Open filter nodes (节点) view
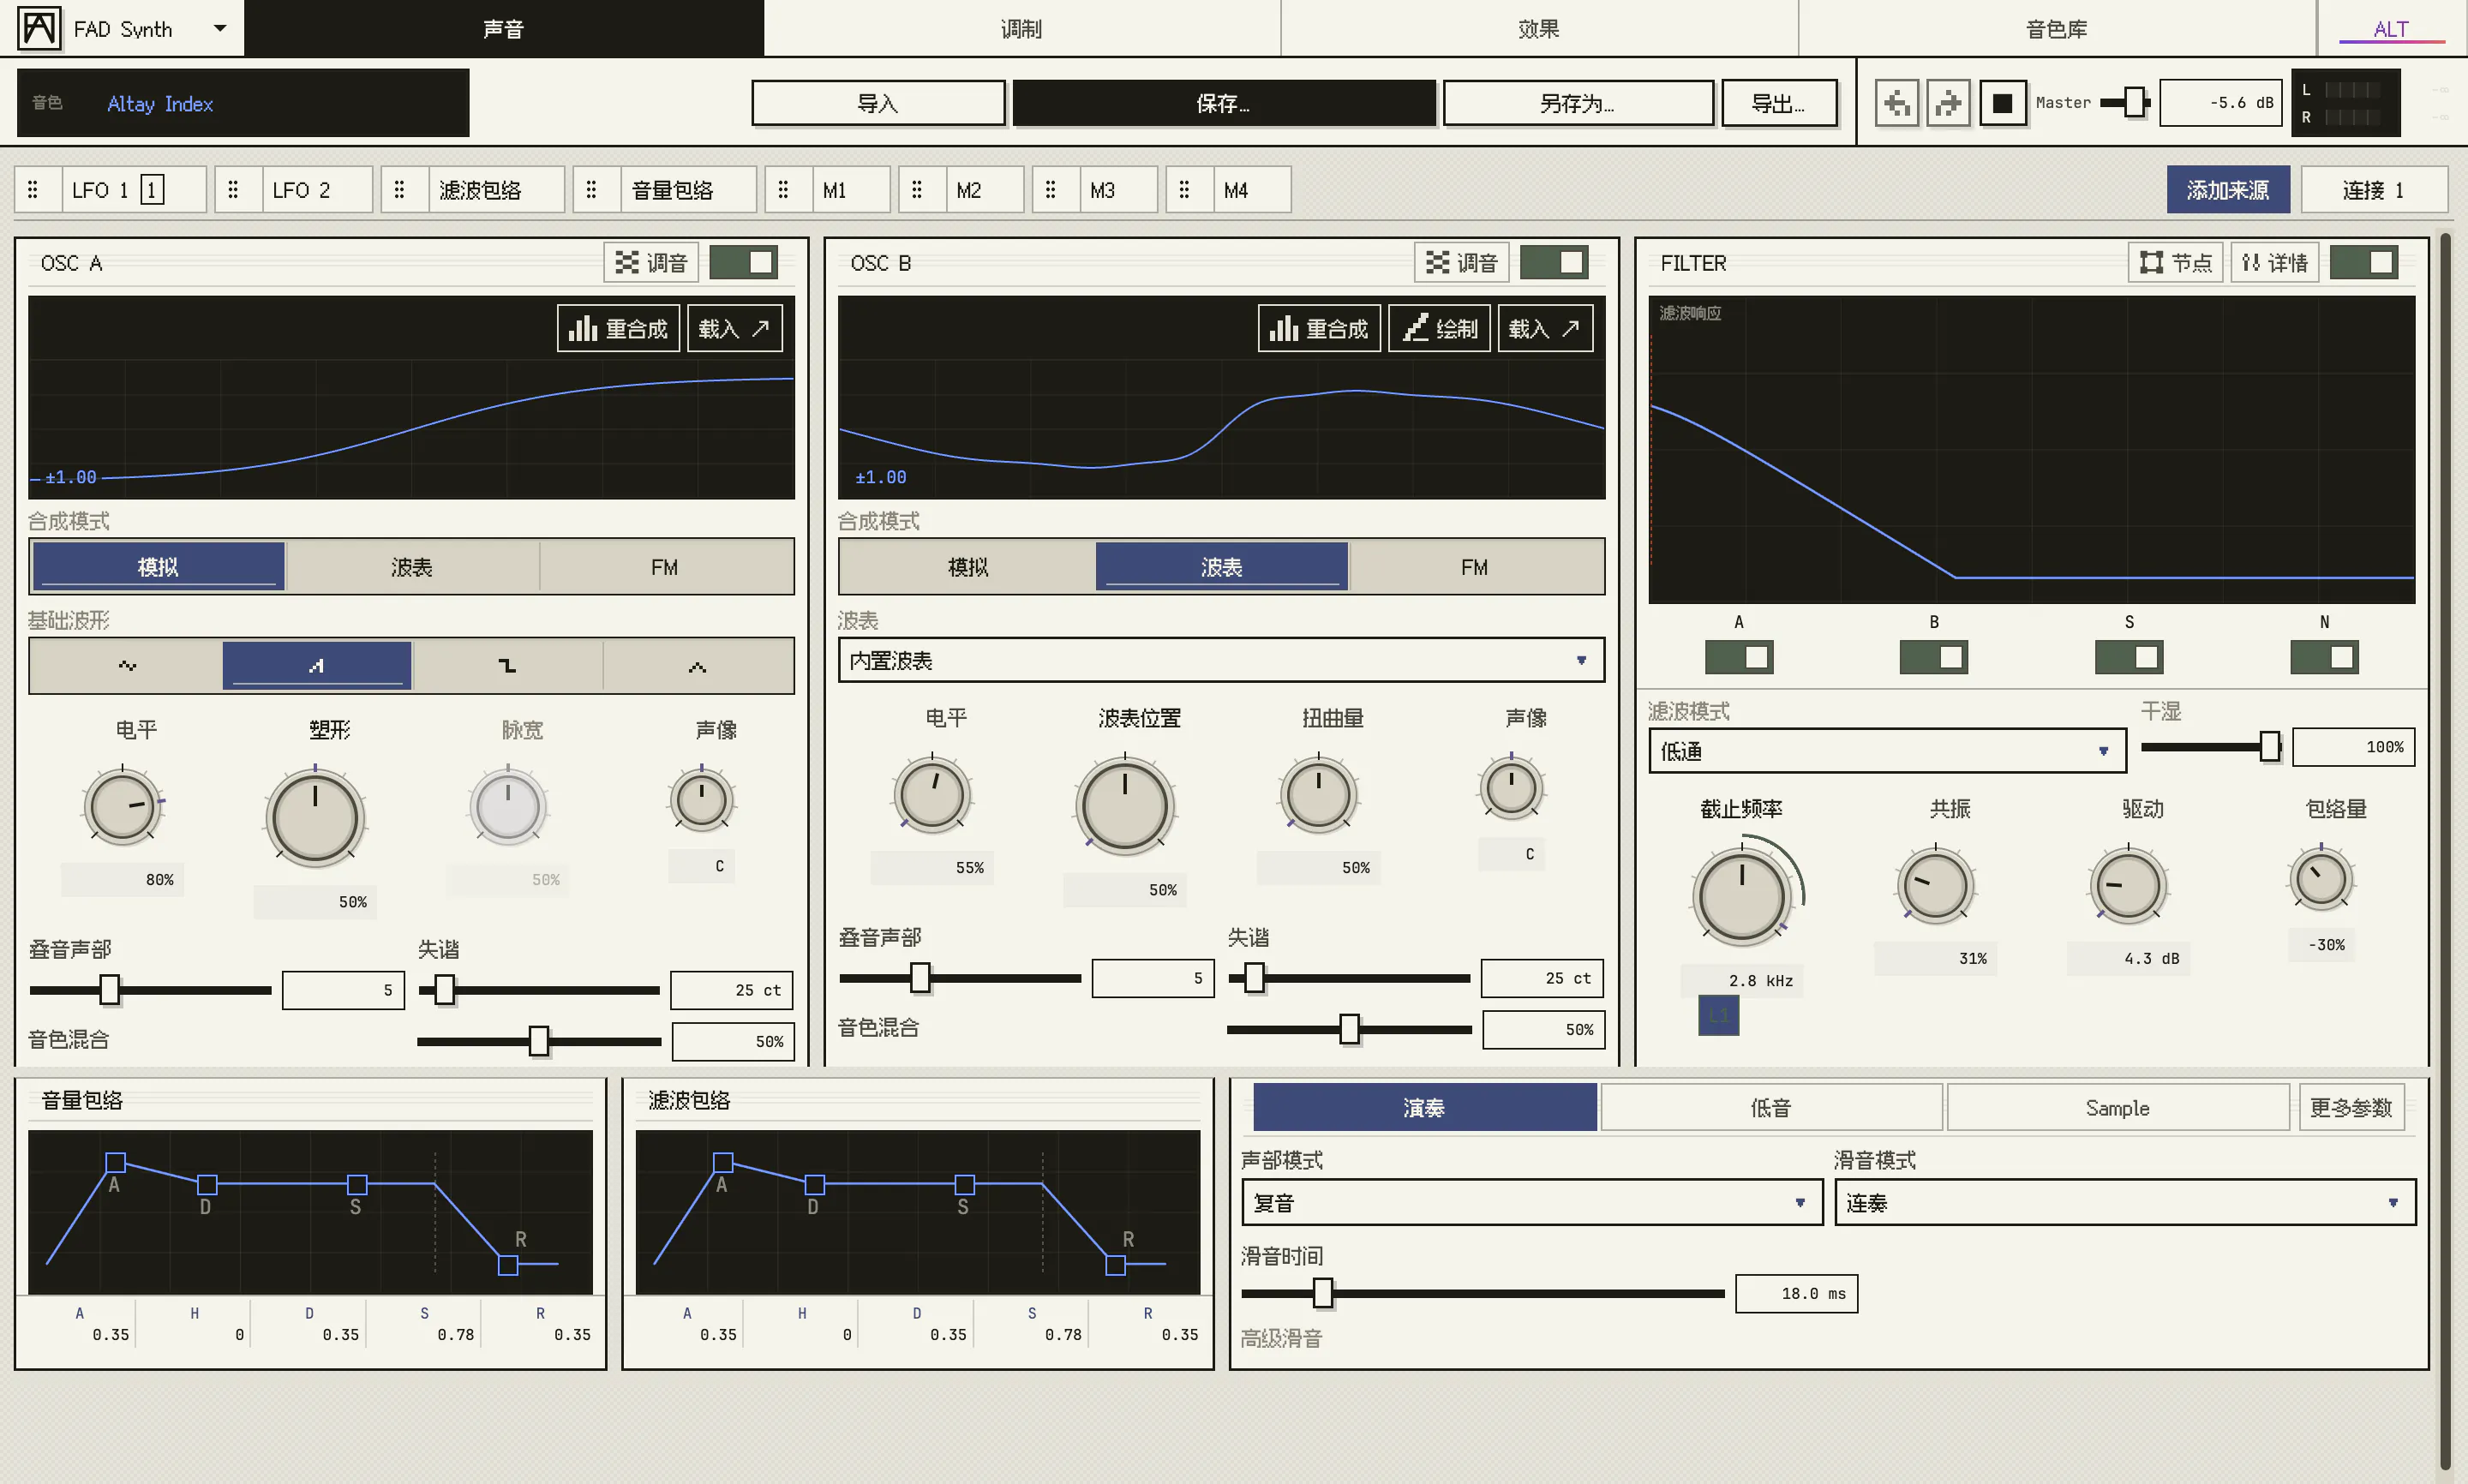Screen dimensions: 2468x1484 [2175, 263]
